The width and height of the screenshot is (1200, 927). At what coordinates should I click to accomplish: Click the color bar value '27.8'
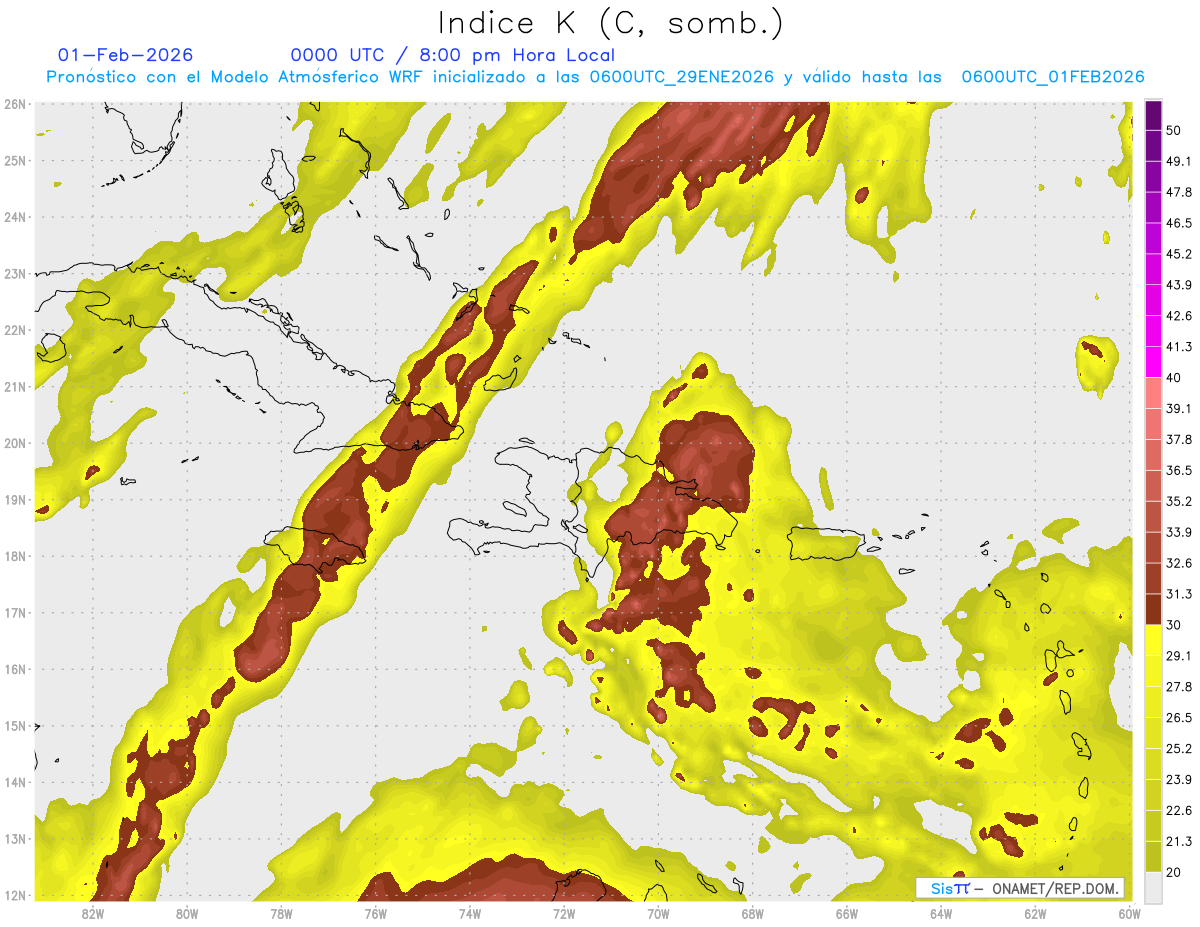click(x=1179, y=687)
